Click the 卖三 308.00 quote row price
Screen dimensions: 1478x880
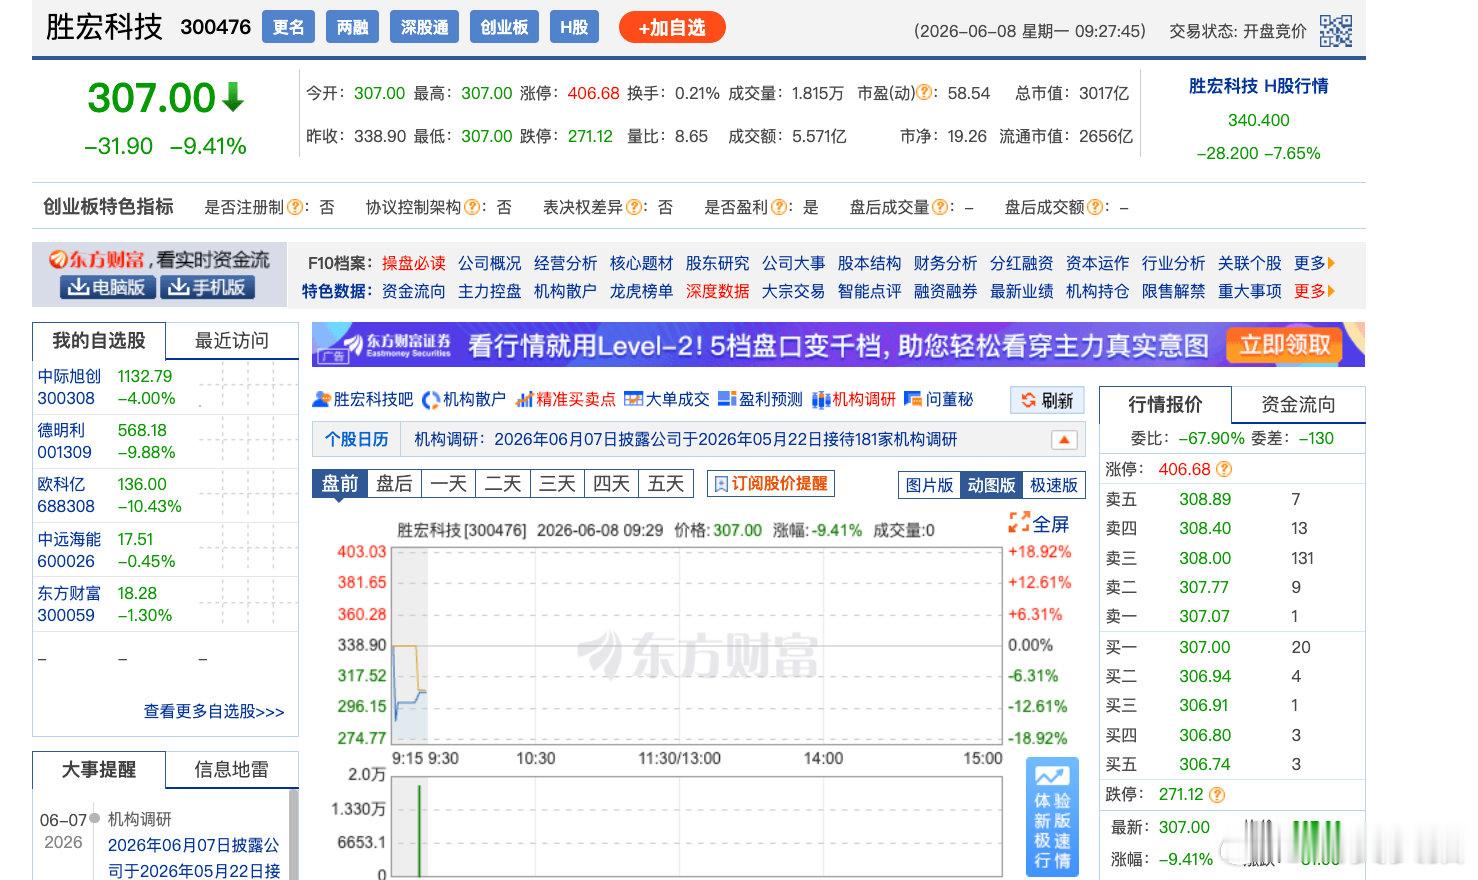(x=1205, y=558)
